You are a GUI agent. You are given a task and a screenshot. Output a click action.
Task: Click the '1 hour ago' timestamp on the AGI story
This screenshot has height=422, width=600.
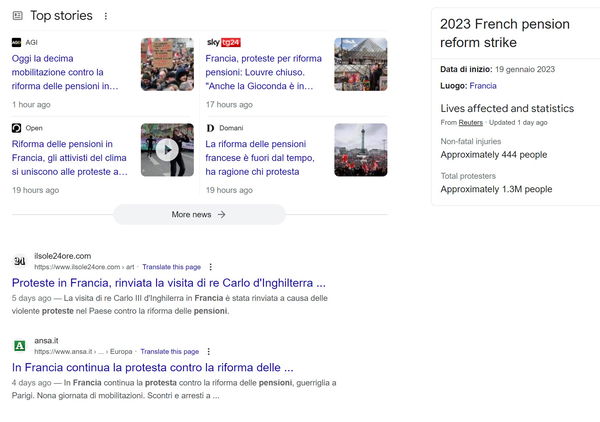click(31, 104)
